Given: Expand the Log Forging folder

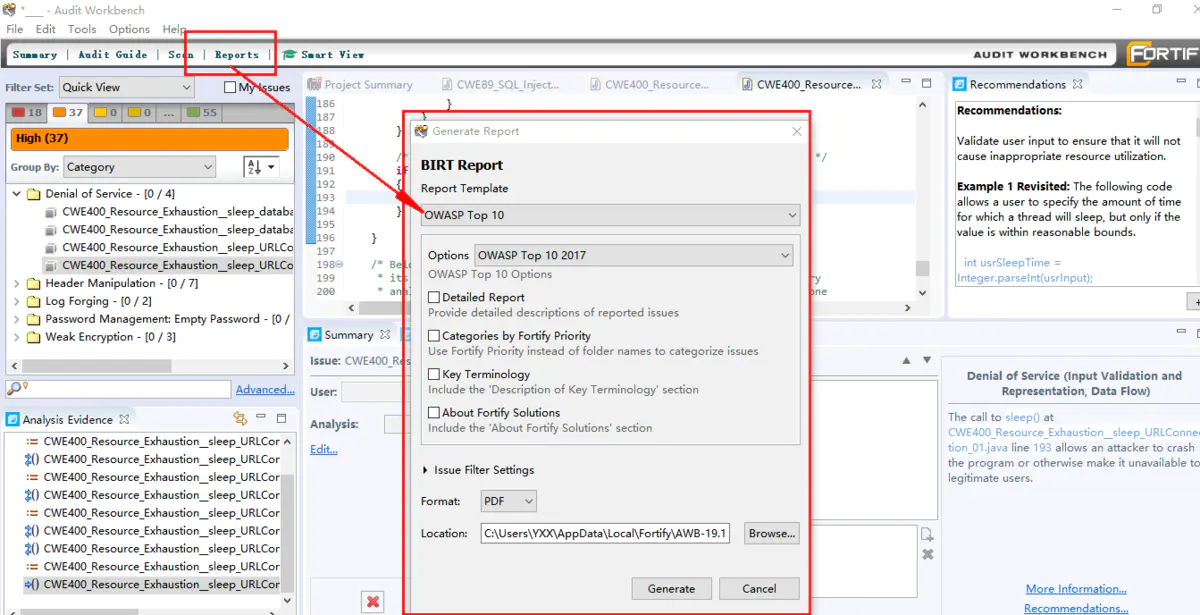Looking at the screenshot, I should click(x=16, y=302).
